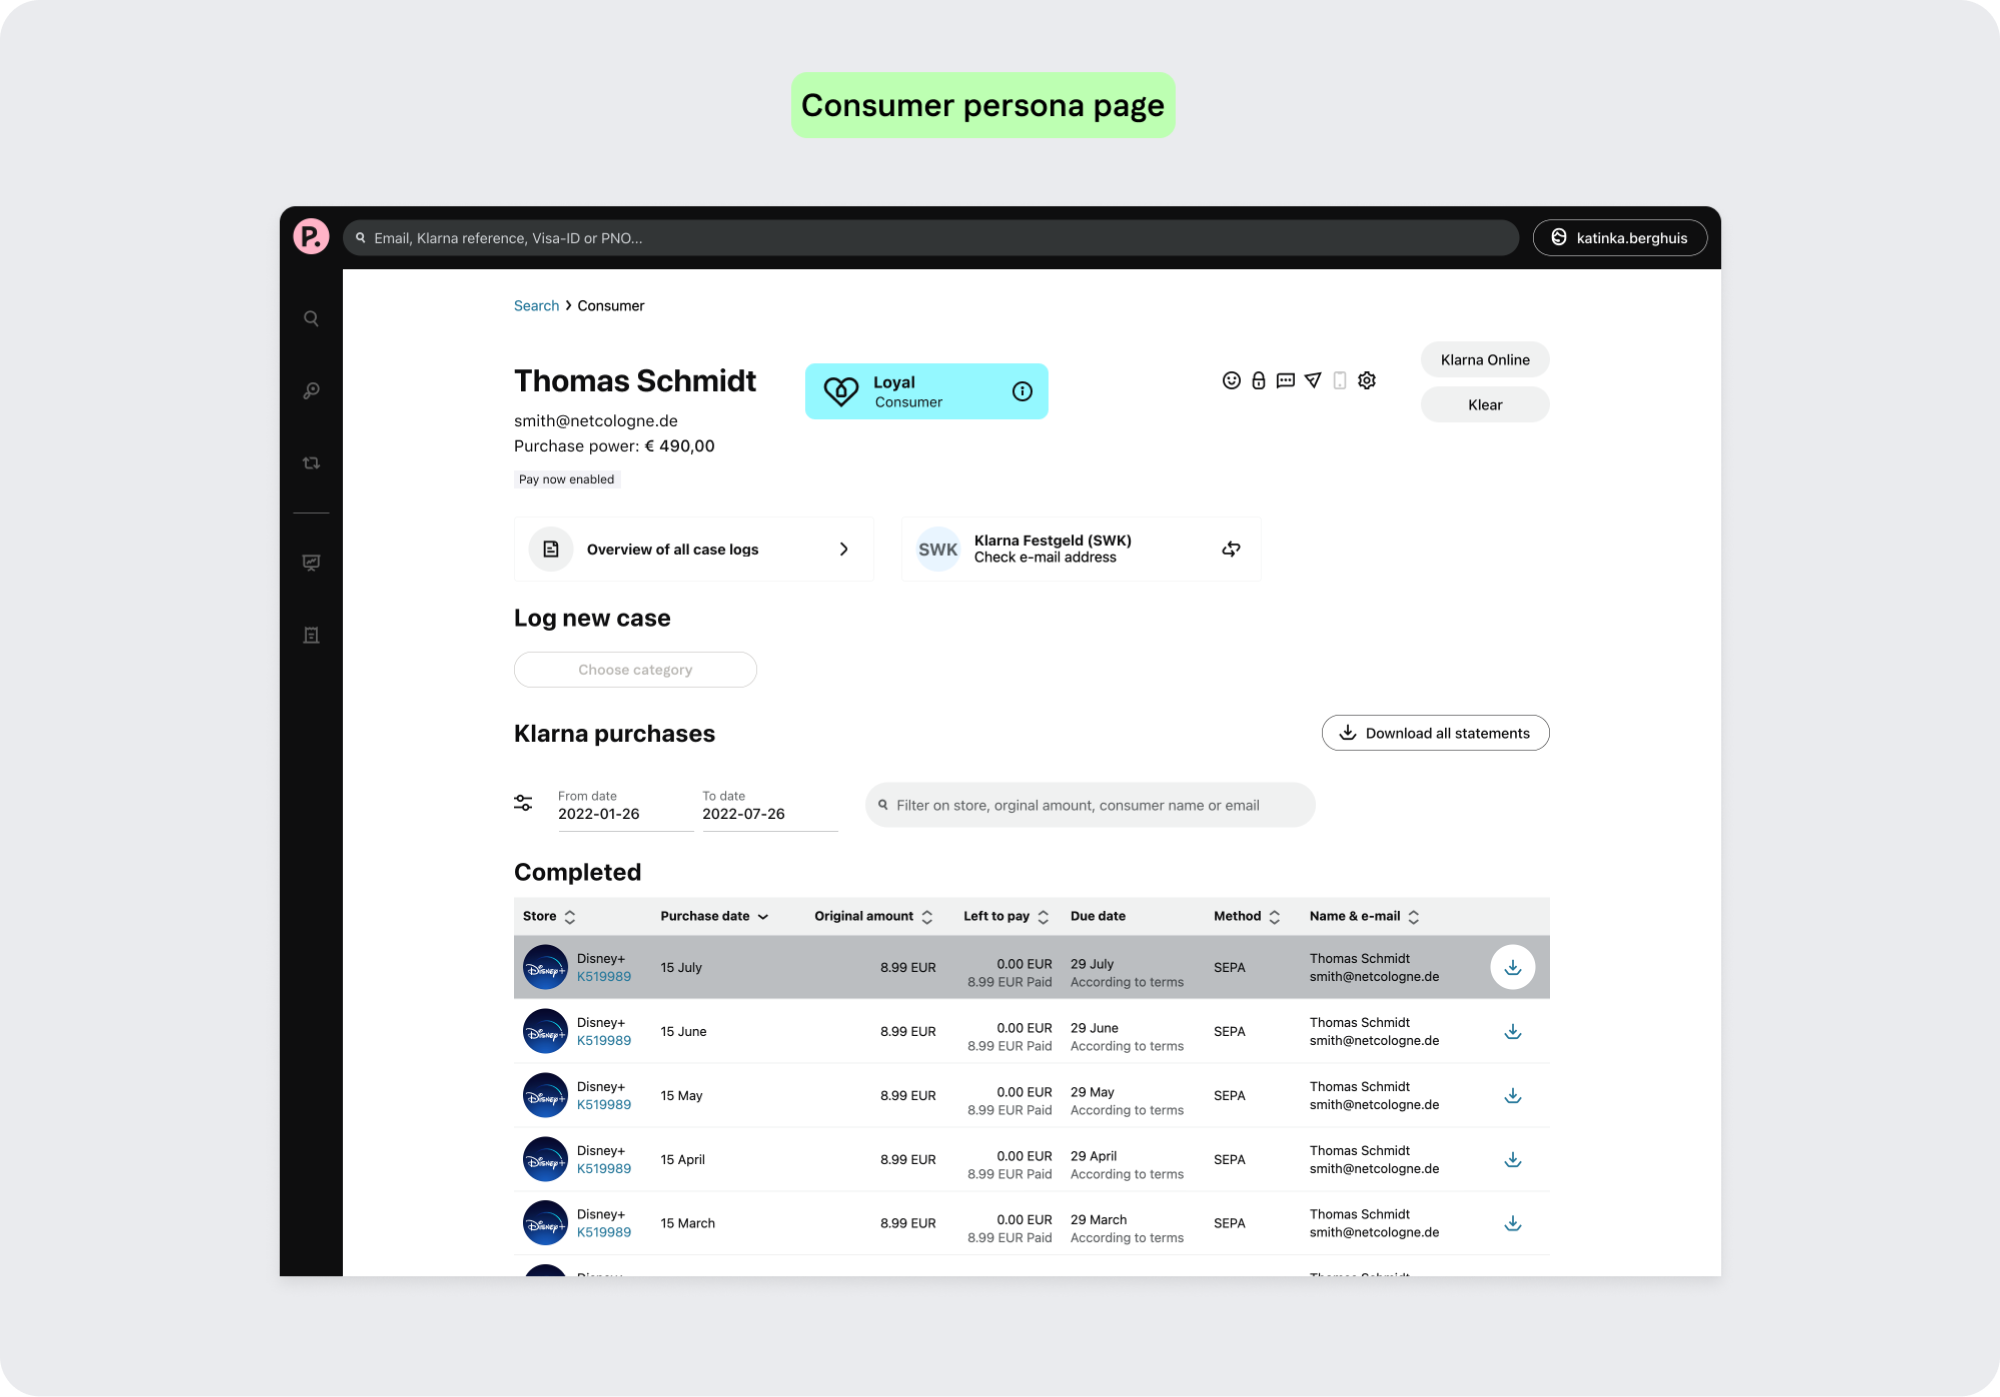2000x1397 pixels.
Task: Go to the Search breadcrumb link
Action: click(x=536, y=306)
